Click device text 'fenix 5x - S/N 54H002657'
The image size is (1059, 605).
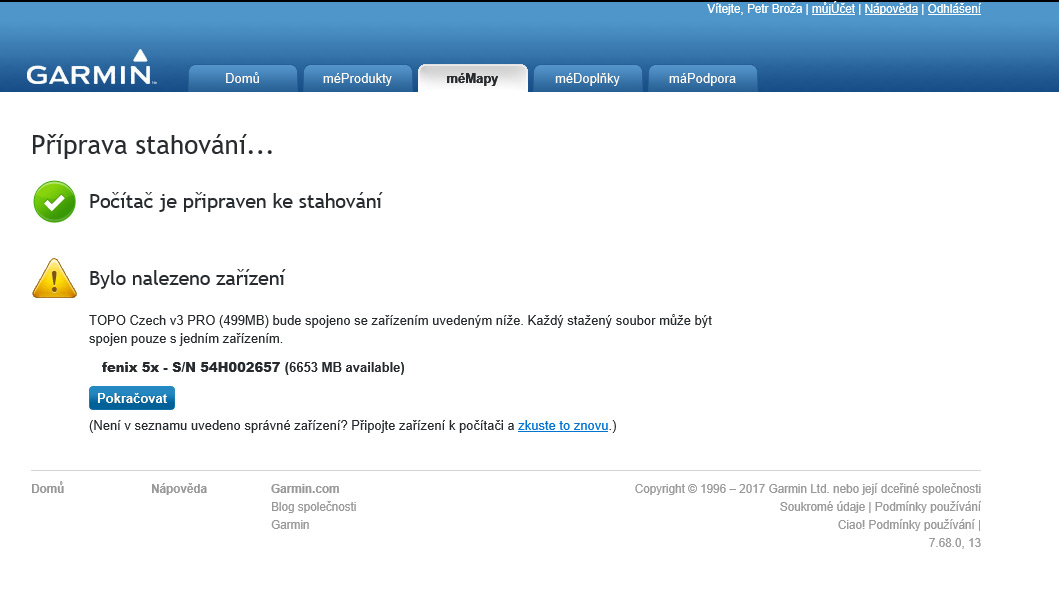click(x=190, y=367)
